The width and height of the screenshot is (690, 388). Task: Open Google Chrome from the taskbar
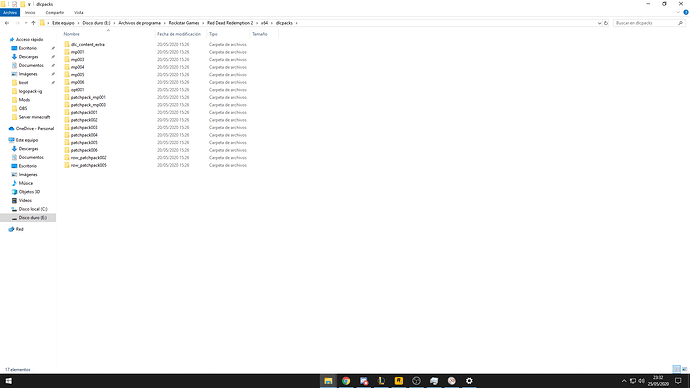pos(346,381)
